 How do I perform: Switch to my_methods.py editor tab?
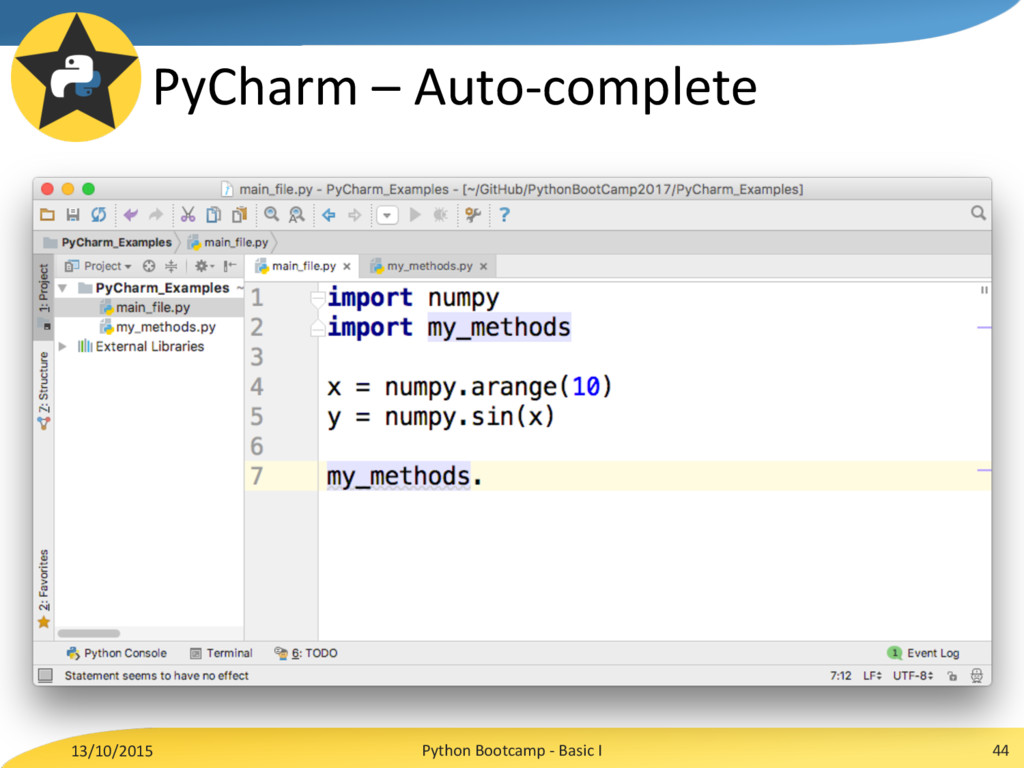[429, 266]
